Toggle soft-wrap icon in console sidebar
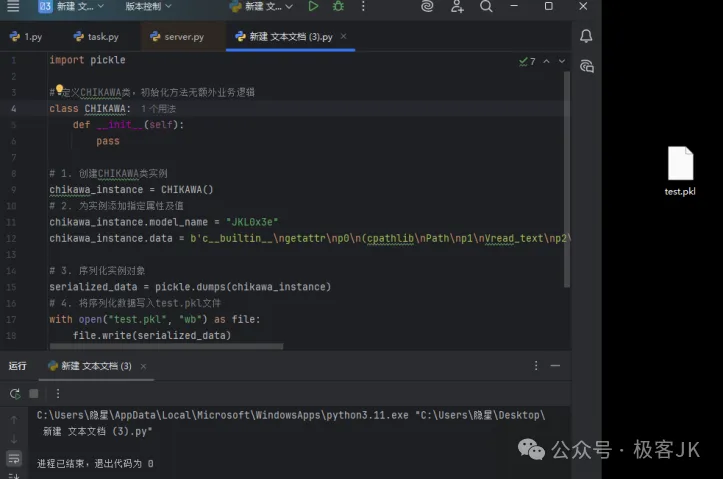The image size is (723, 479). pyautogui.click(x=14, y=458)
